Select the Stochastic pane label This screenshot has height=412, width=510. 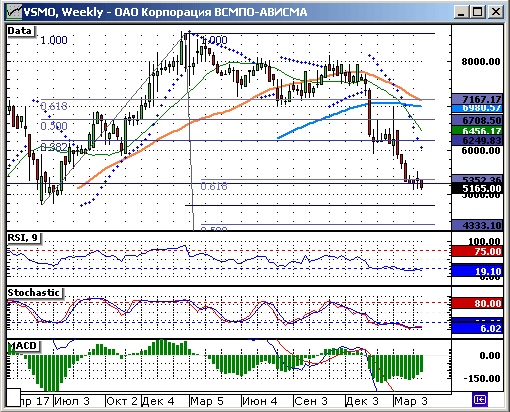(x=34, y=293)
